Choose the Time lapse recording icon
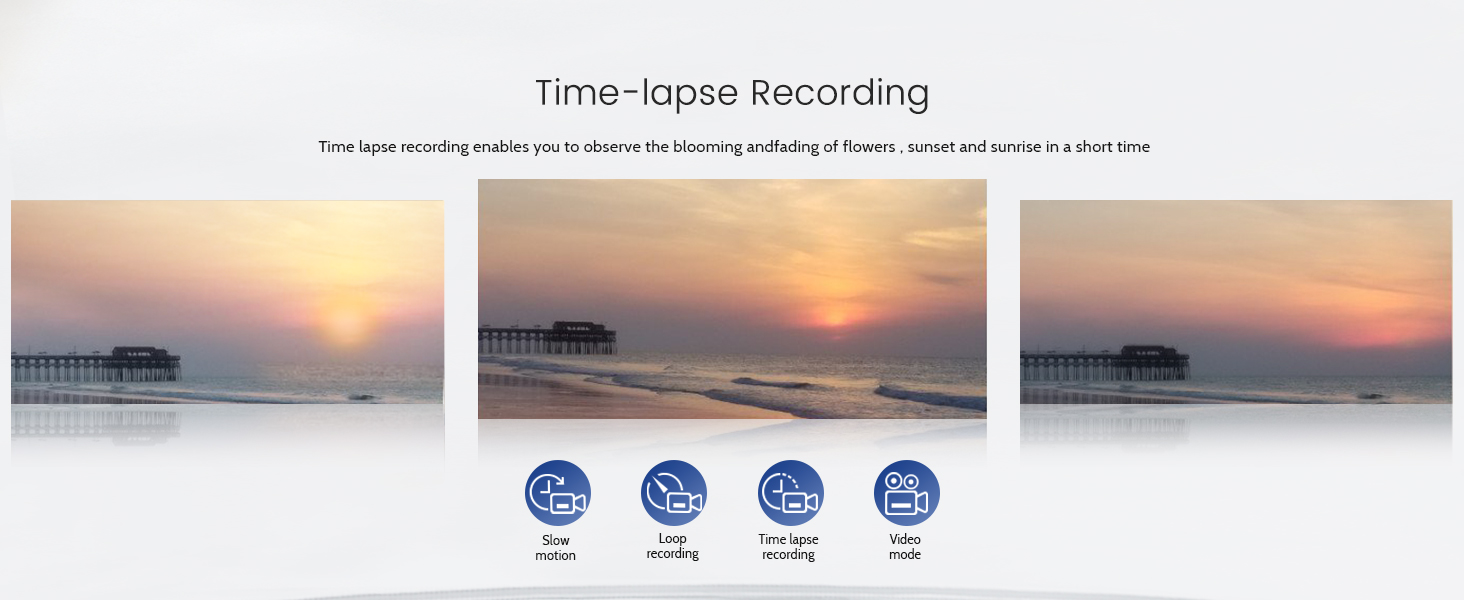The width and height of the screenshot is (1464, 600). [790, 493]
